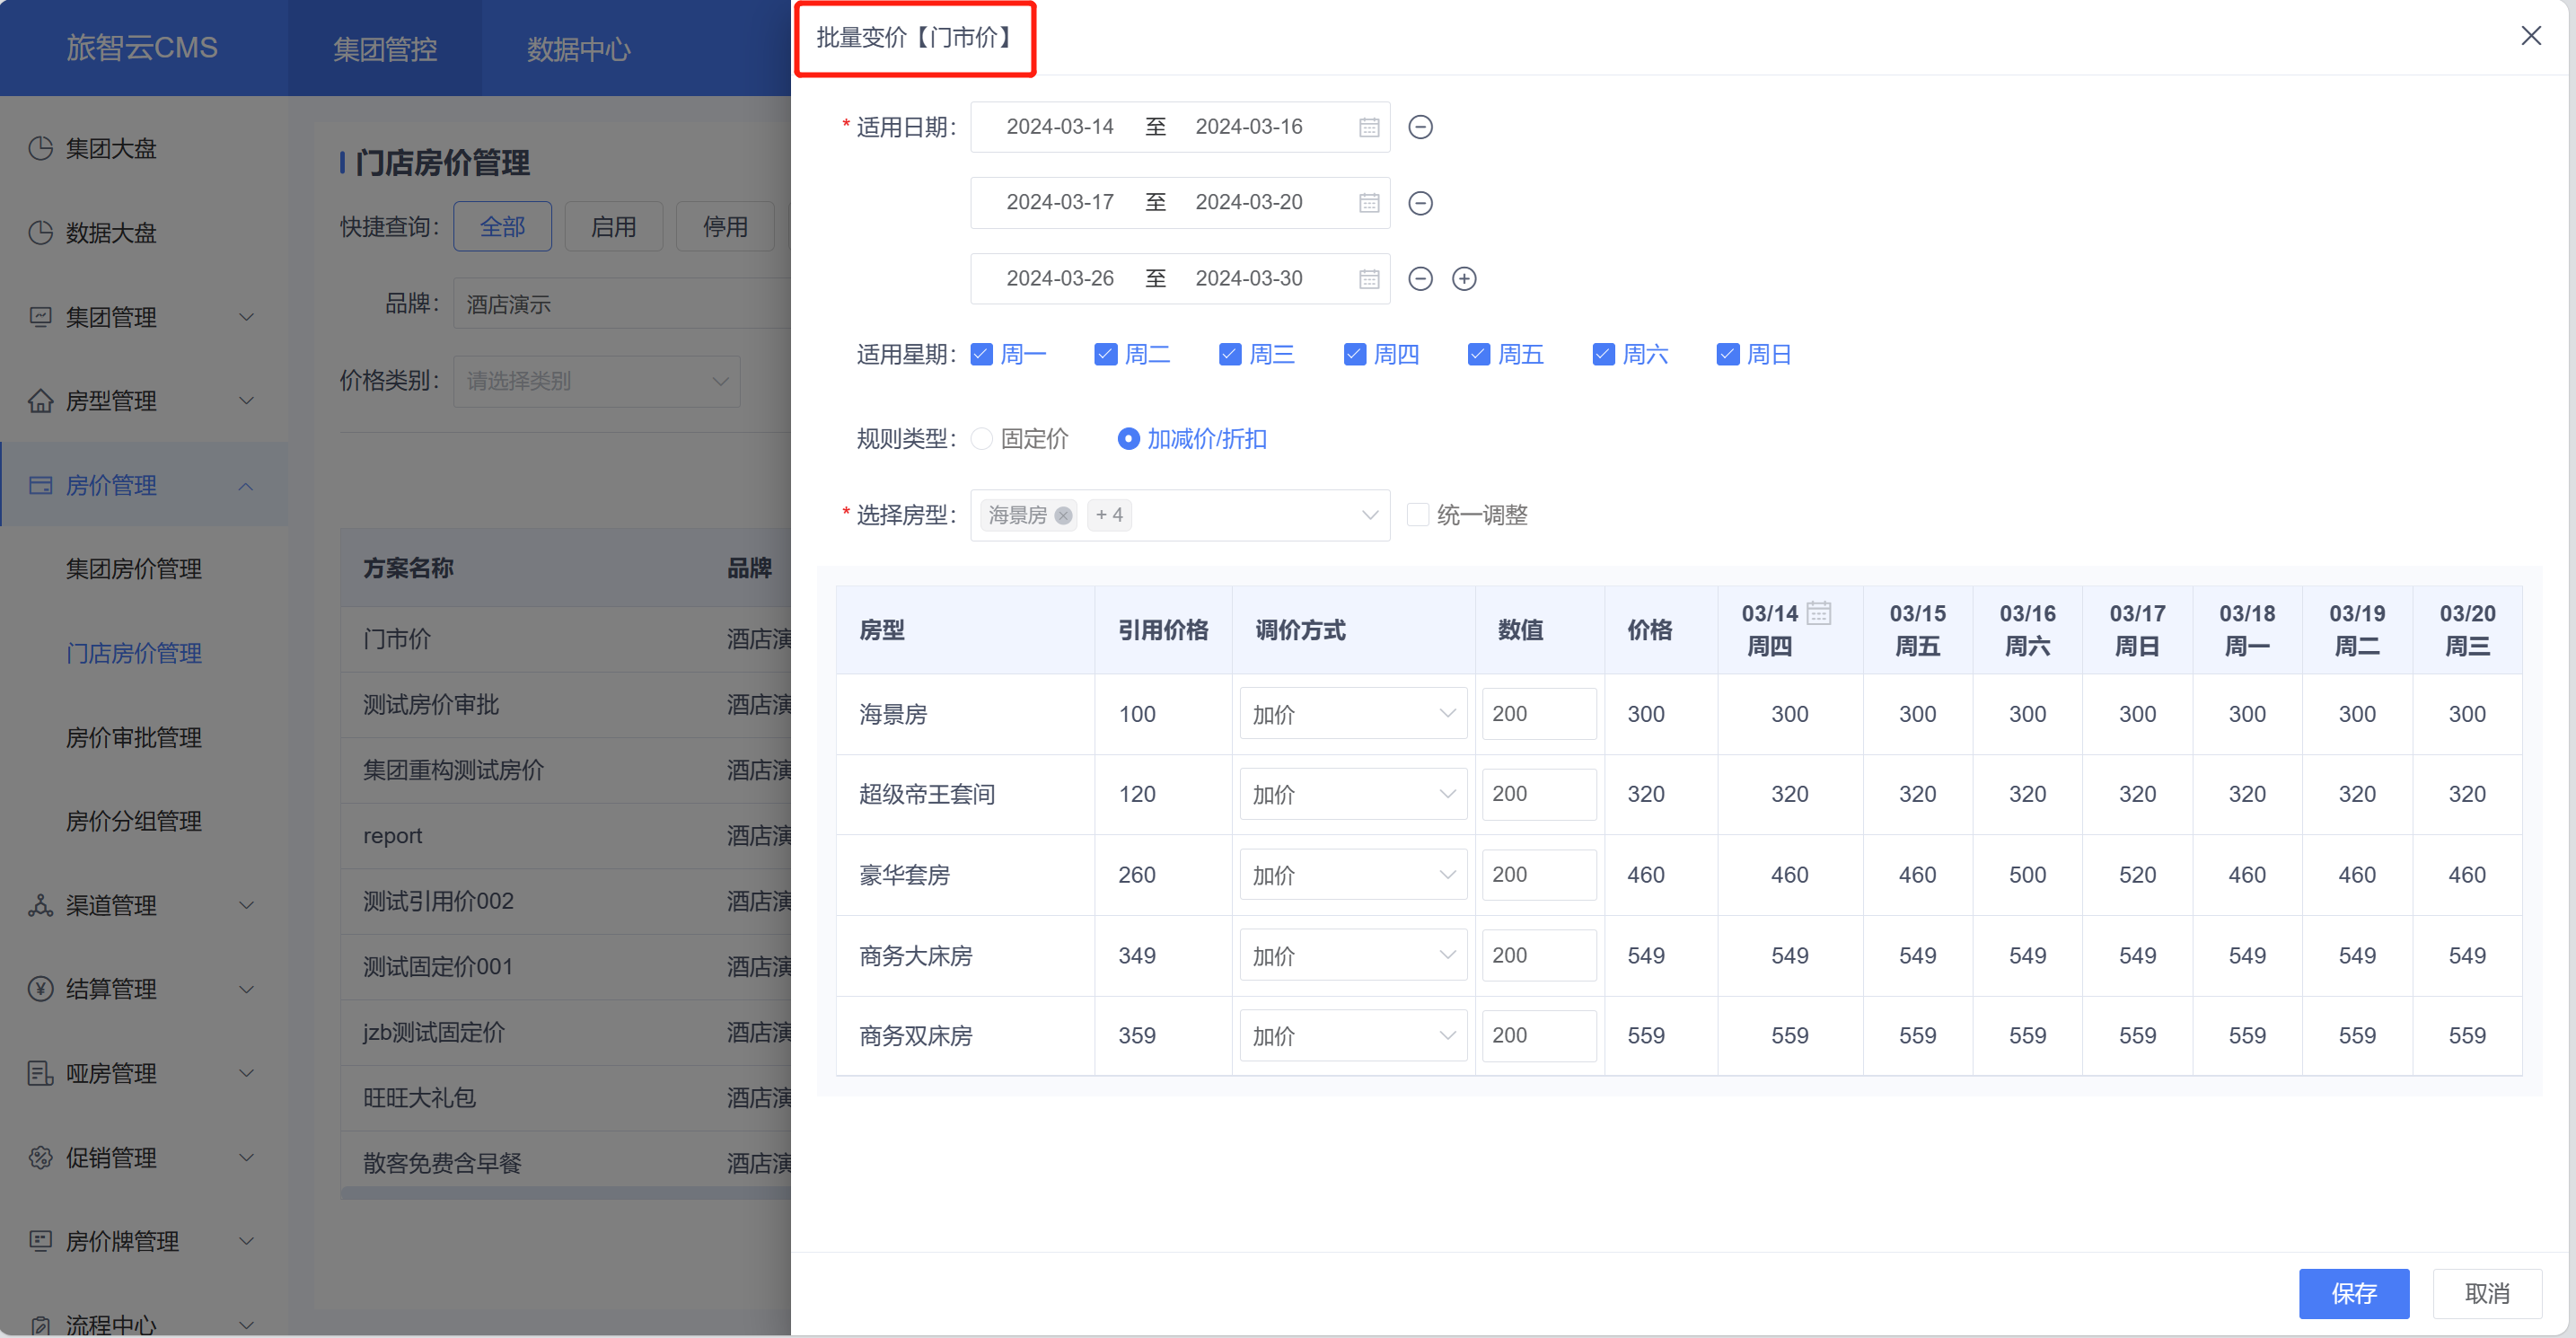Expand the 房型管理 sidebar menu
Screen dimensions: 2576x1338
click(246, 401)
